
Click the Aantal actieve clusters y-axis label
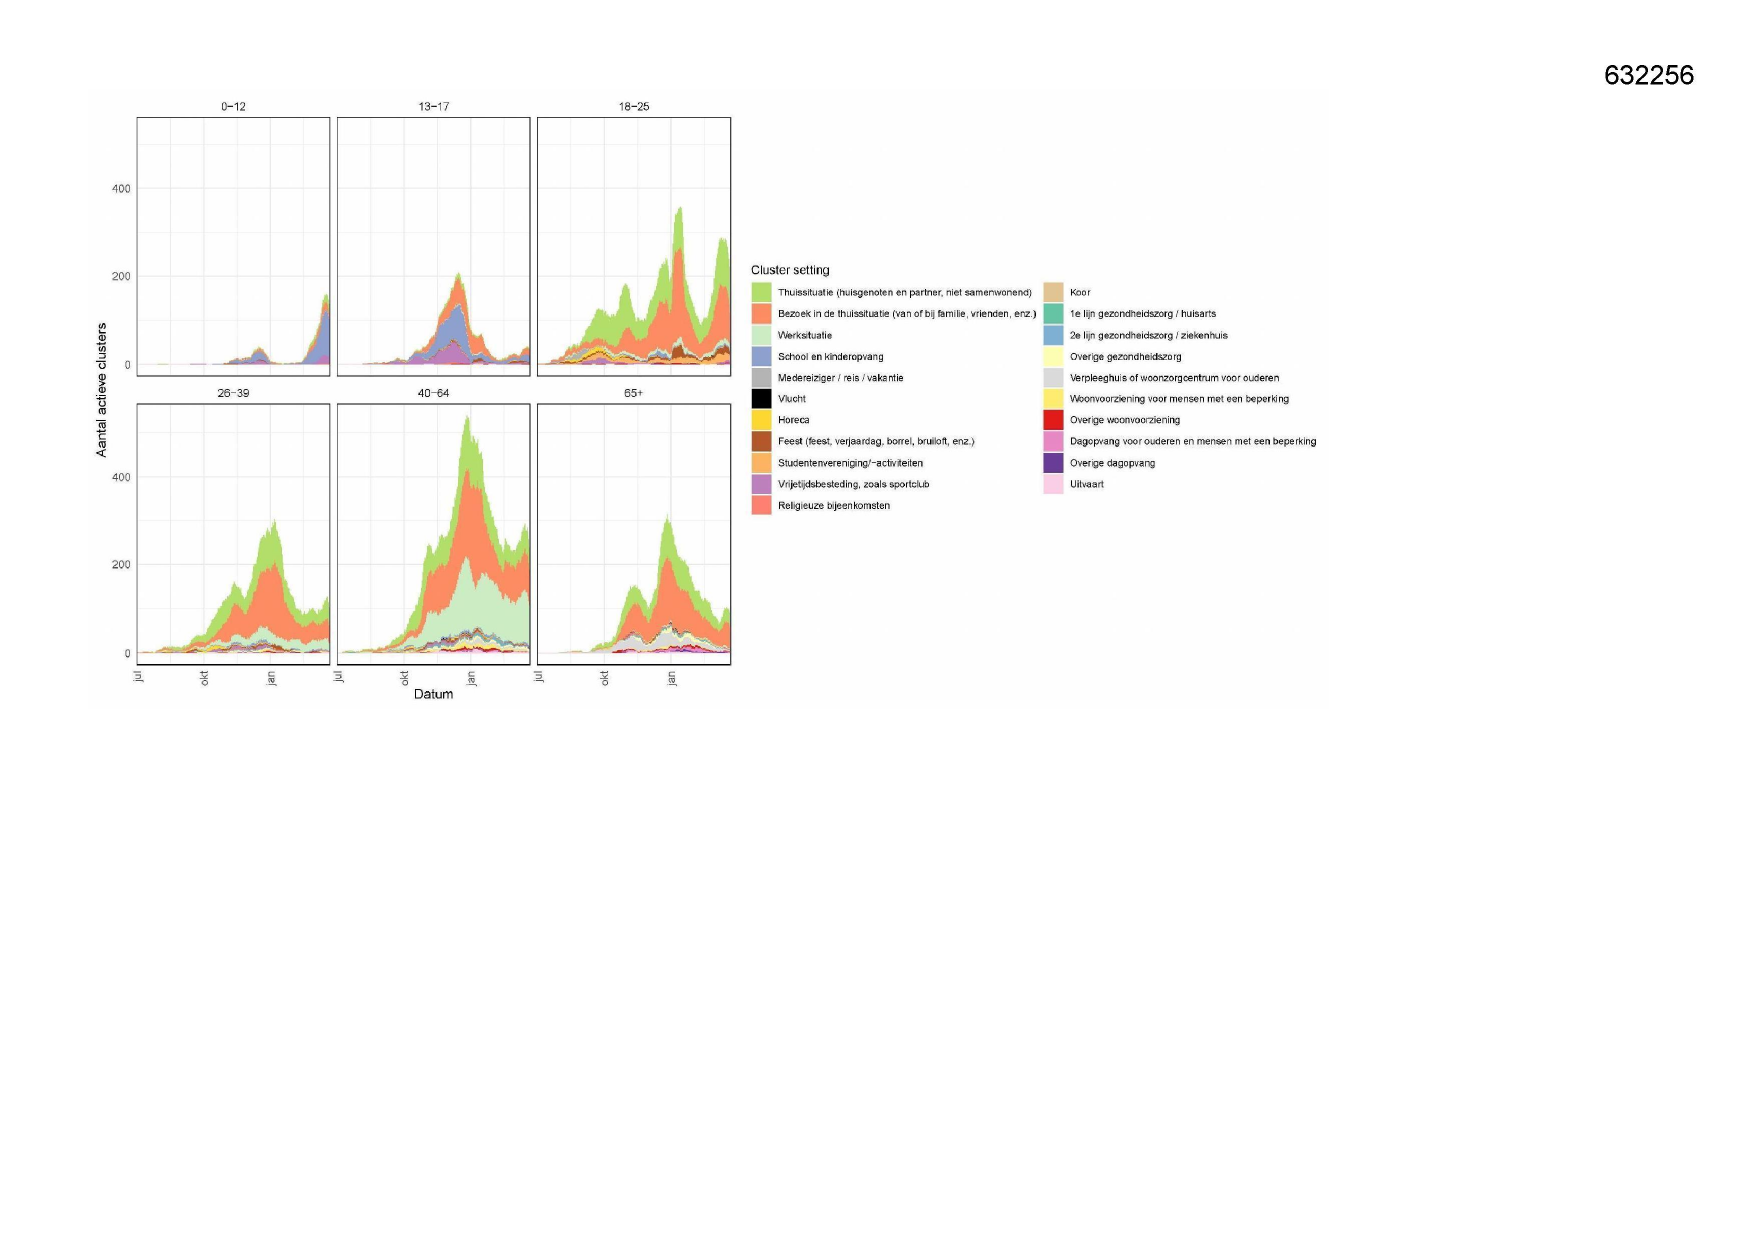click(101, 390)
